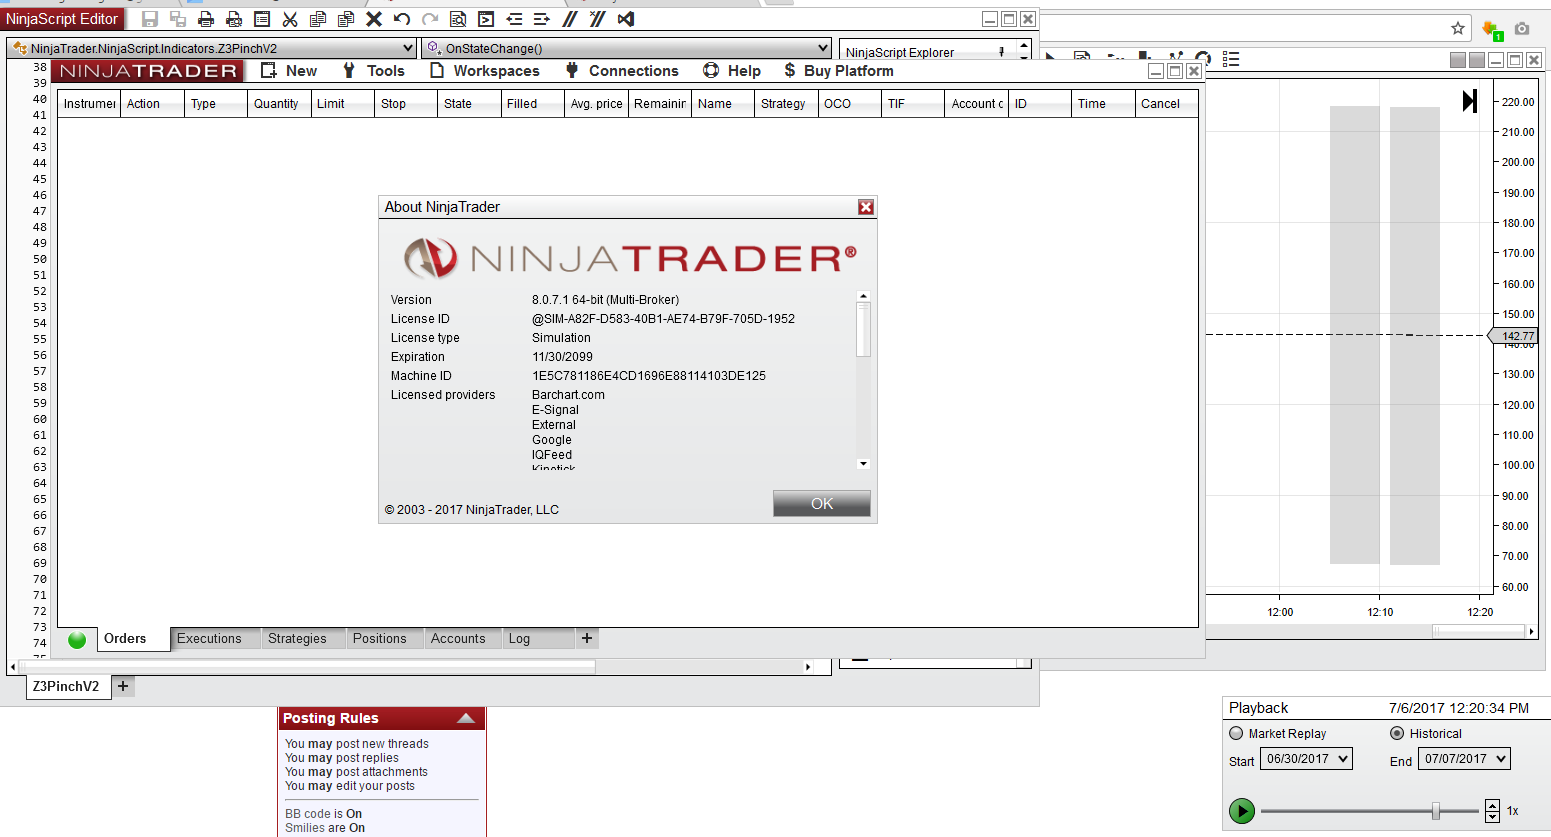The height and width of the screenshot is (837, 1551).
Task: Decrease playback speed with down stepper
Action: pos(1493,816)
